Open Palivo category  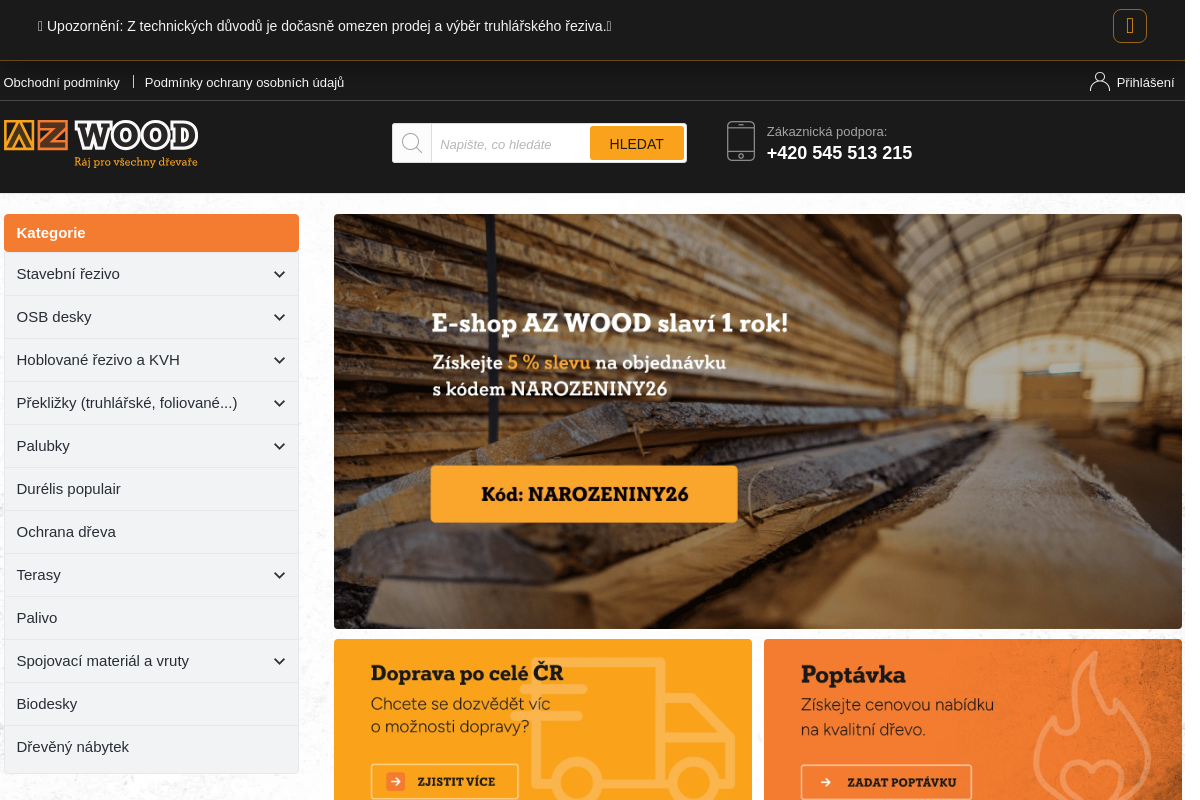[151, 618]
